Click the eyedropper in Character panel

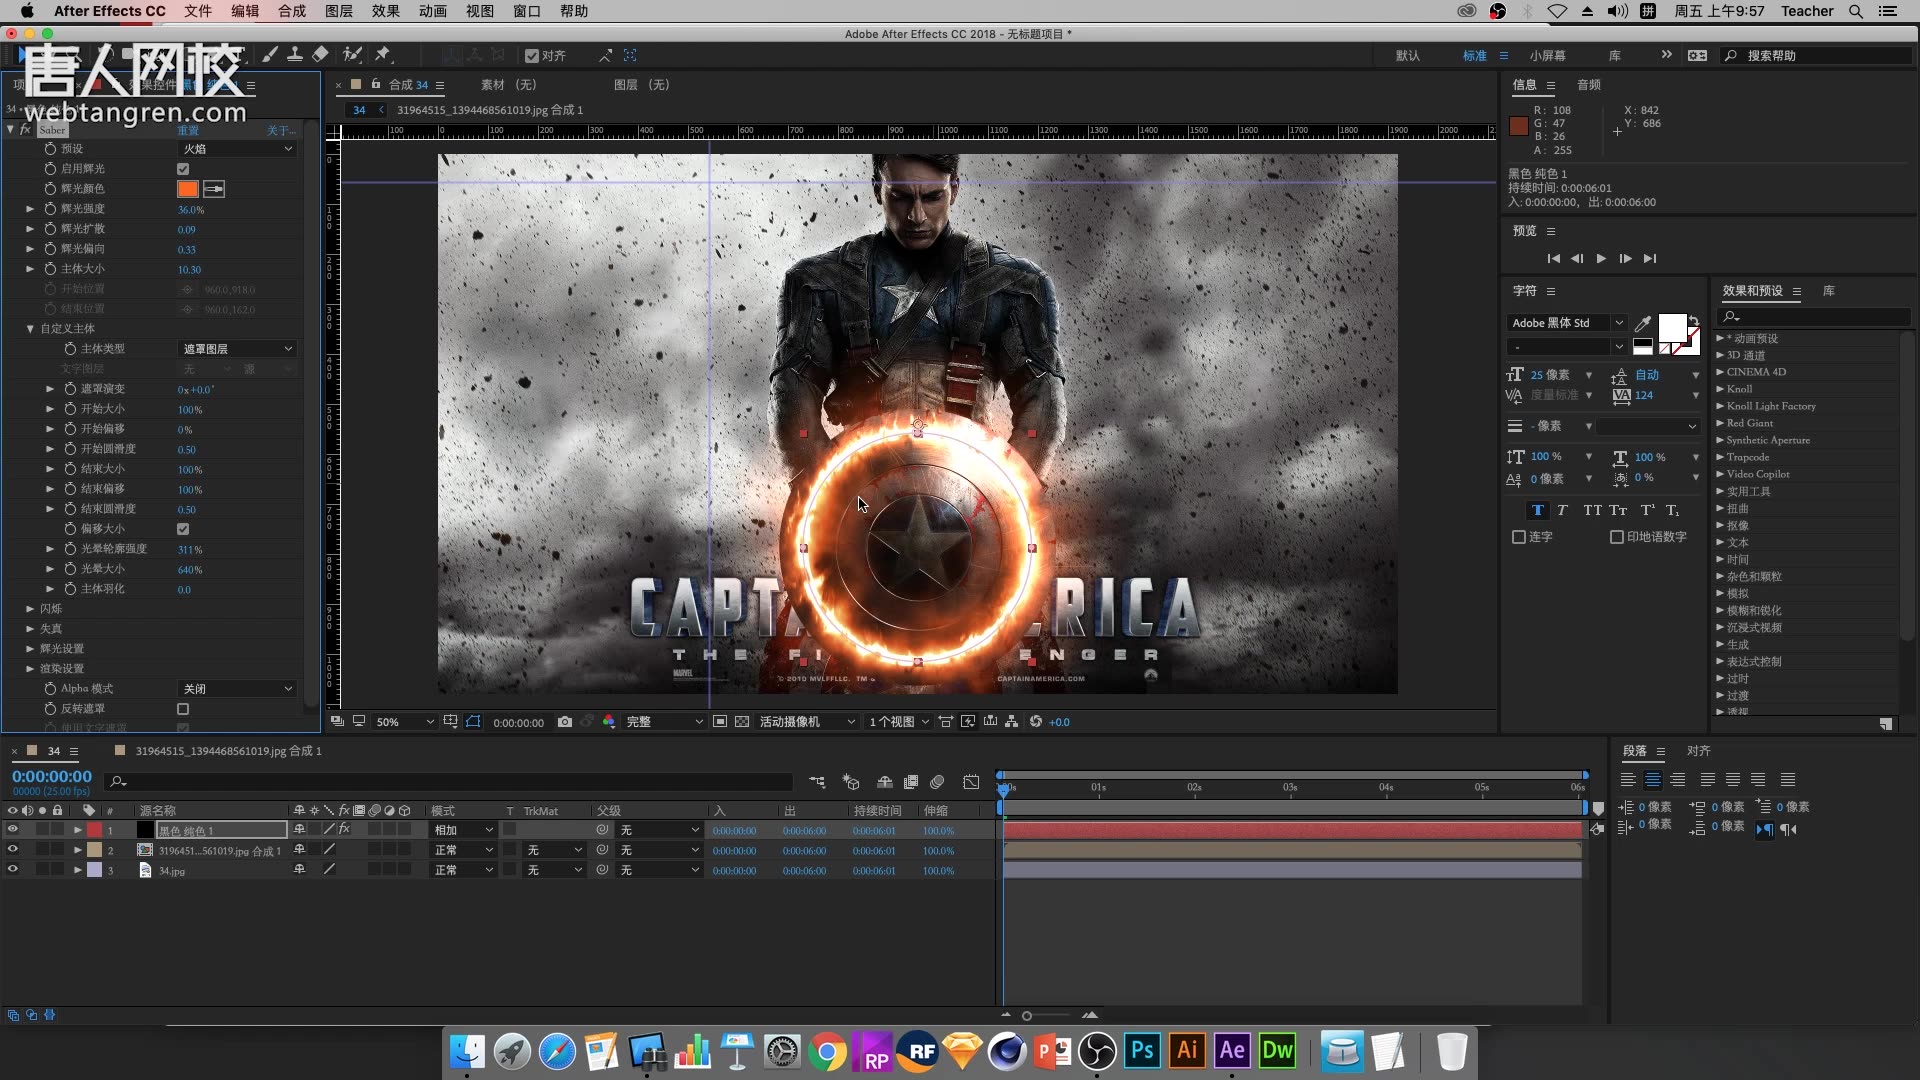(x=1642, y=323)
